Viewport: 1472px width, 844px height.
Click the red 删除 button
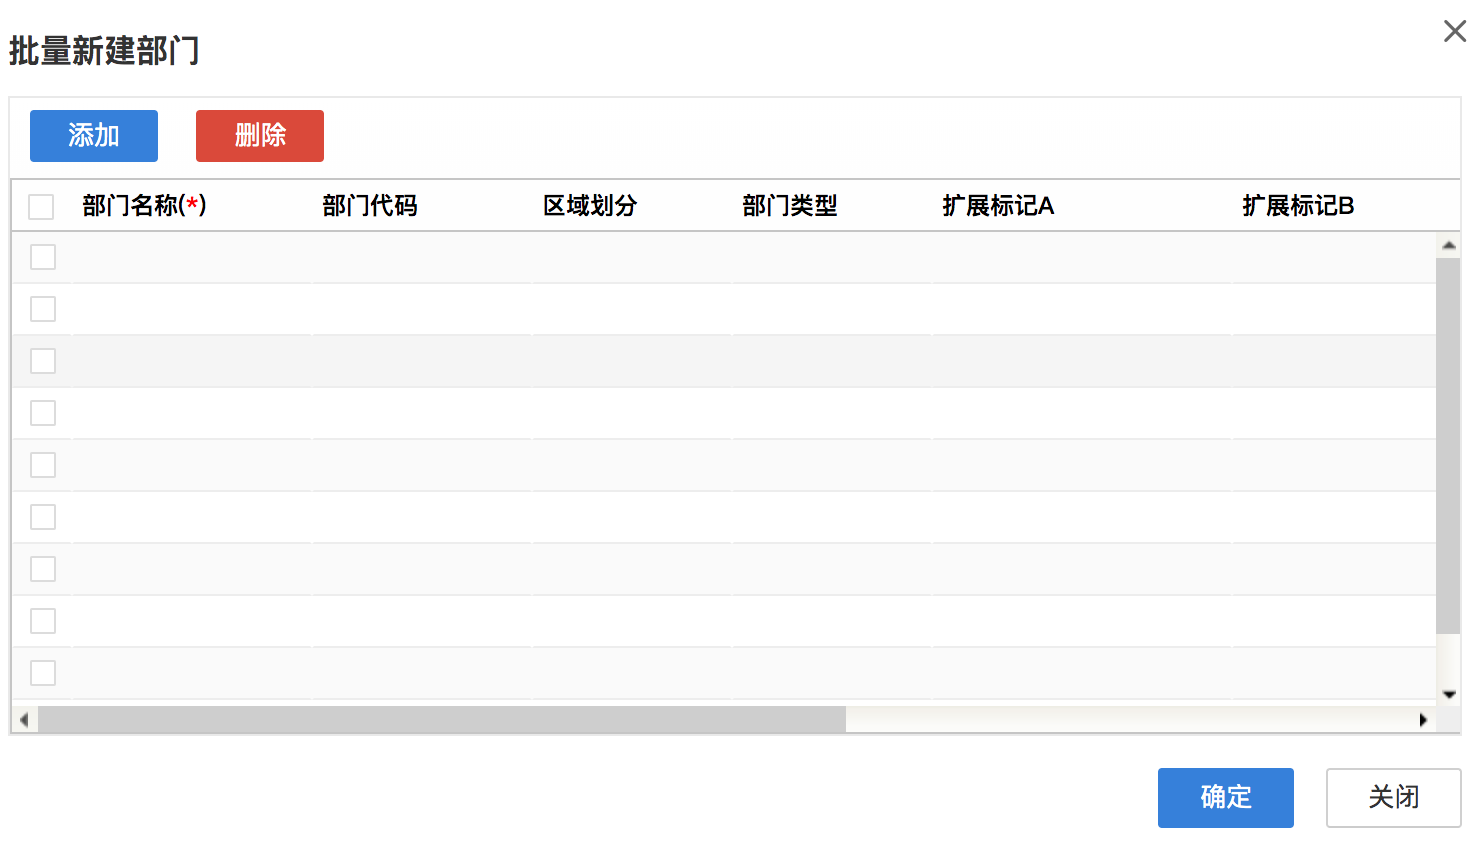point(260,136)
